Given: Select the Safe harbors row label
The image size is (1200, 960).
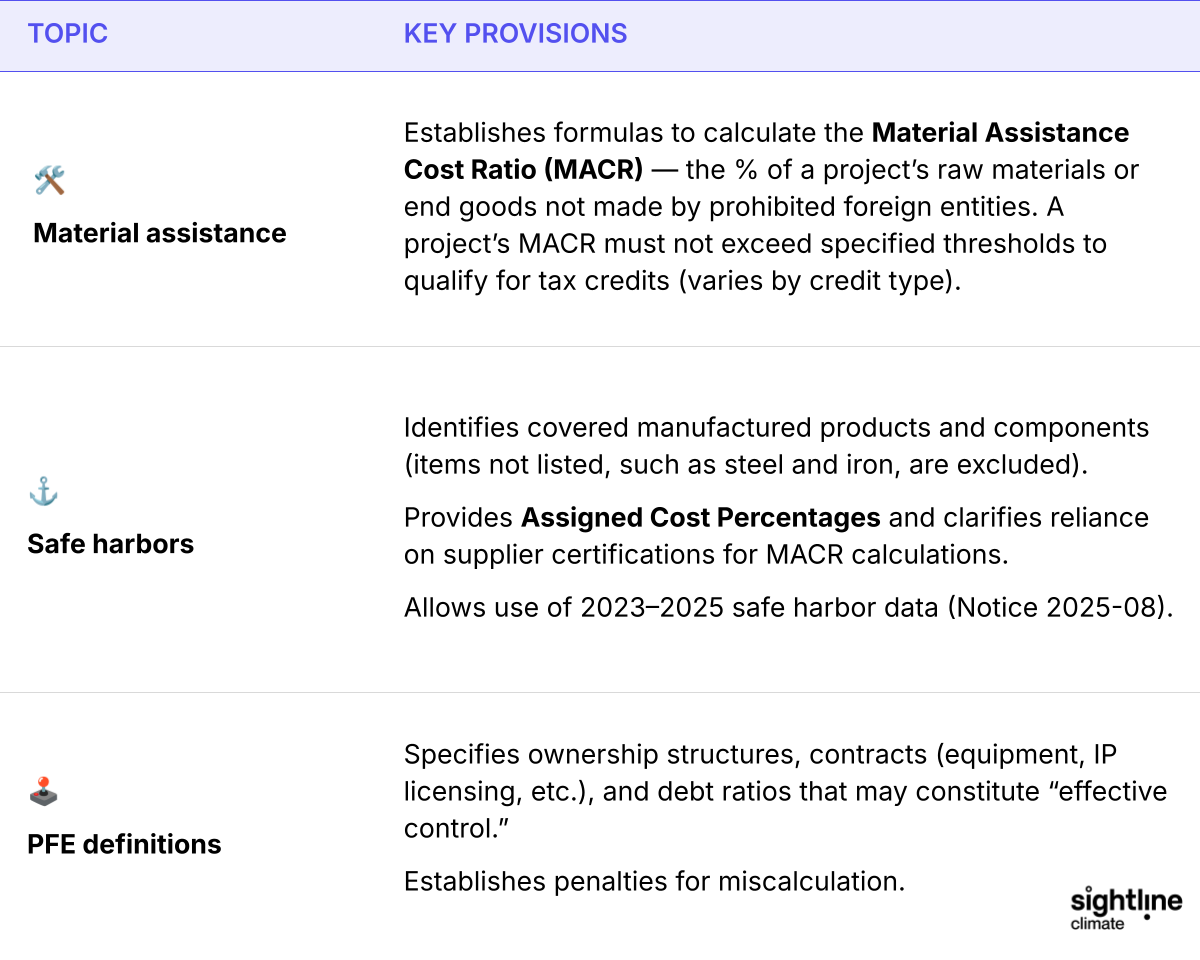Looking at the screenshot, I should [110, 544].
